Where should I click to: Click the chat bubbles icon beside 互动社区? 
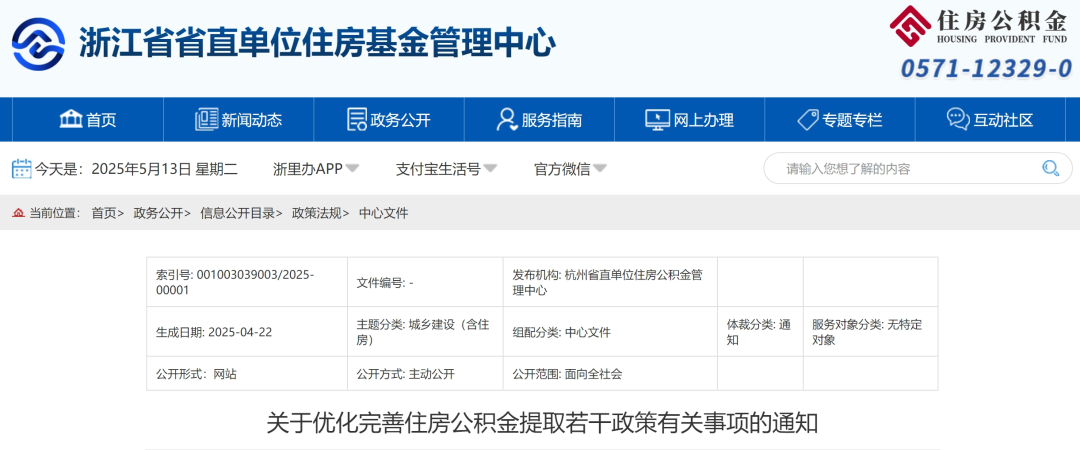tap(957, 119)
